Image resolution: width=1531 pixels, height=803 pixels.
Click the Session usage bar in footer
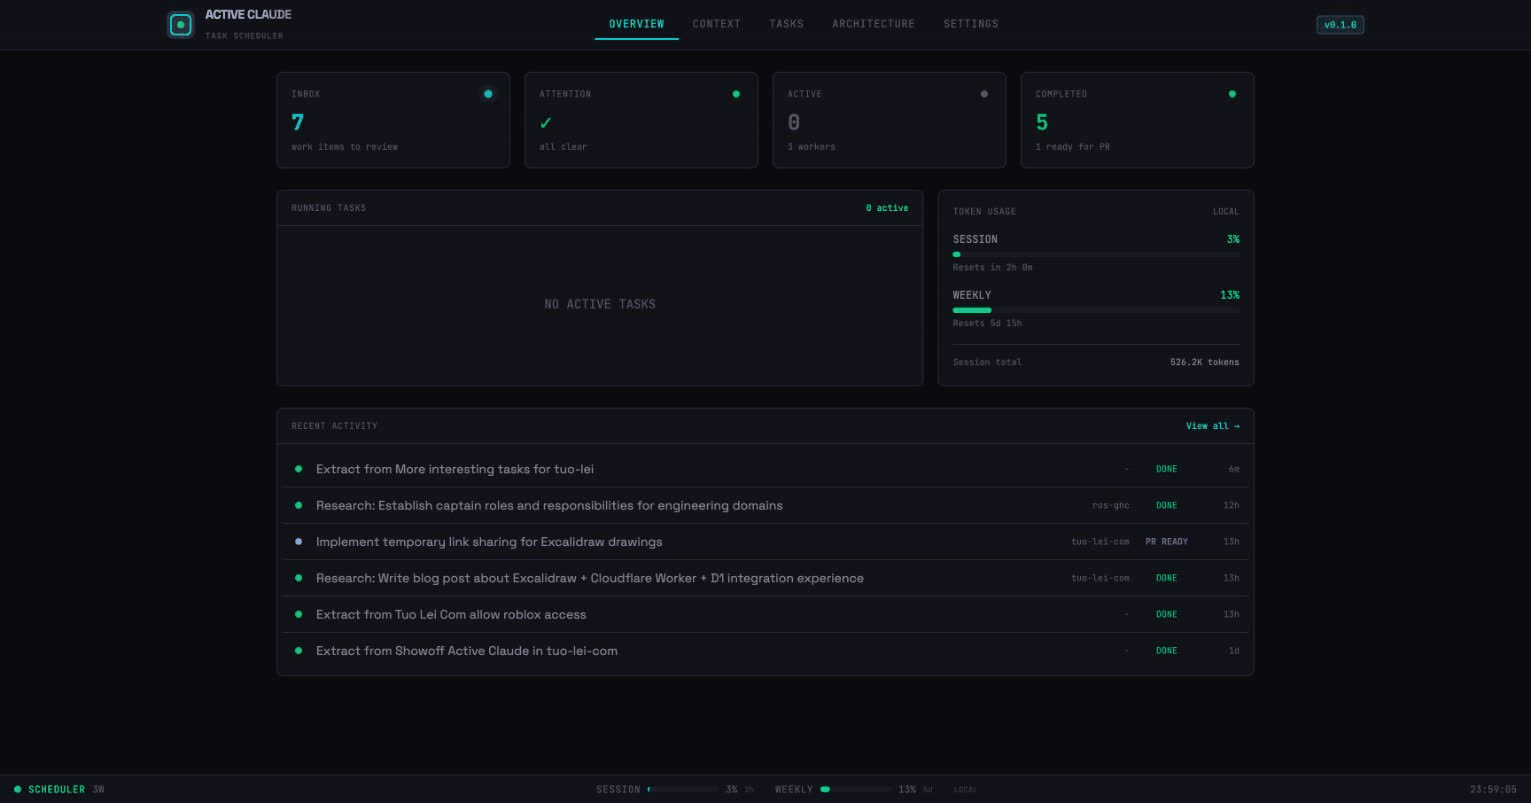point(682,789)
